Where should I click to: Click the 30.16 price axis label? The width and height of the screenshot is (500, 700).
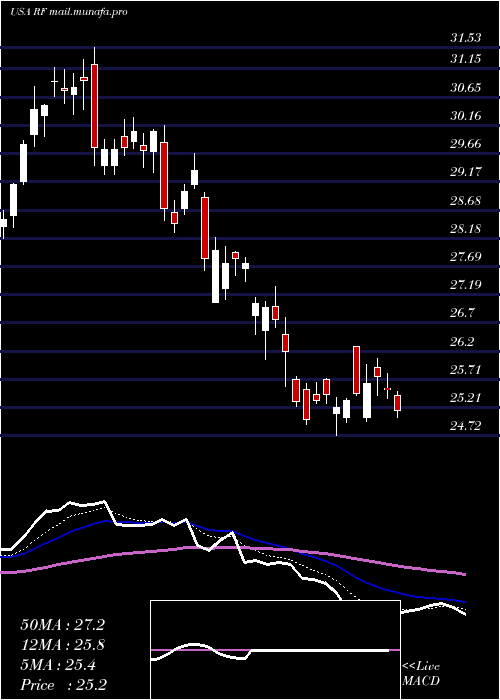pos(466,116)
